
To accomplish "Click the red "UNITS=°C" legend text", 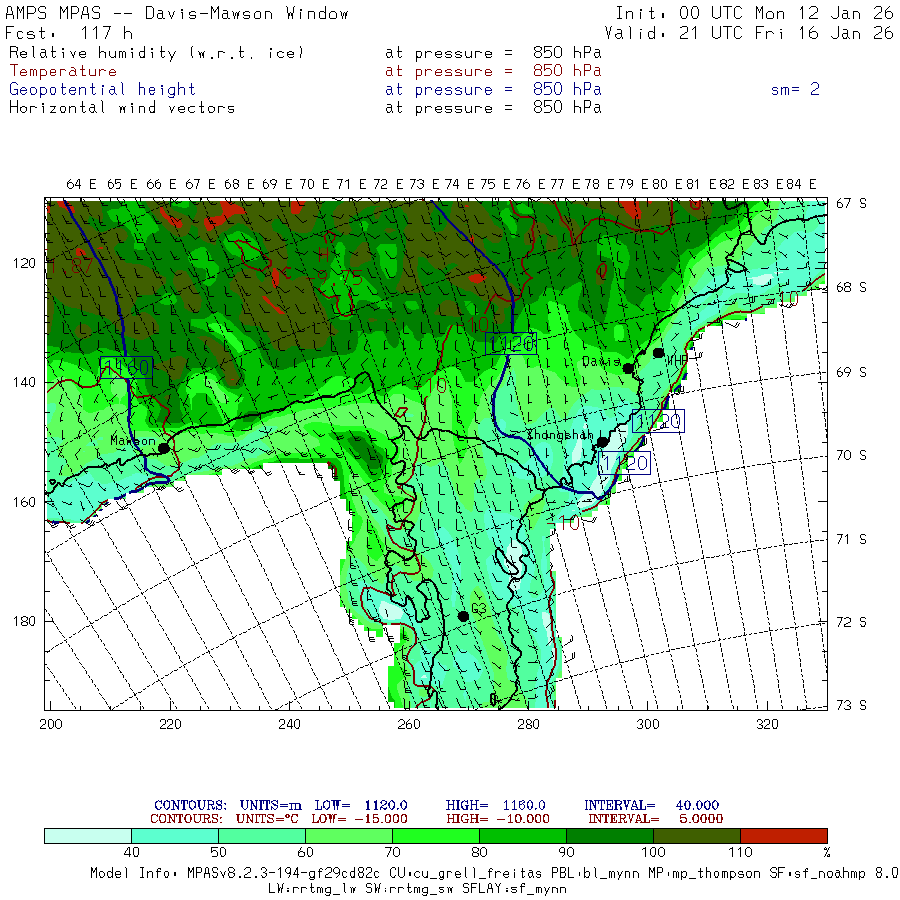I will (x=267, y=819).
